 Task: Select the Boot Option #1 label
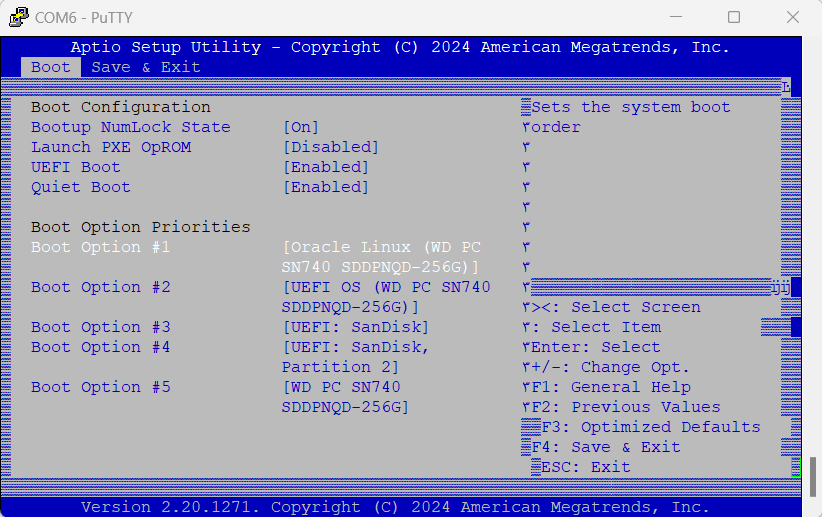tap(101, 247)
